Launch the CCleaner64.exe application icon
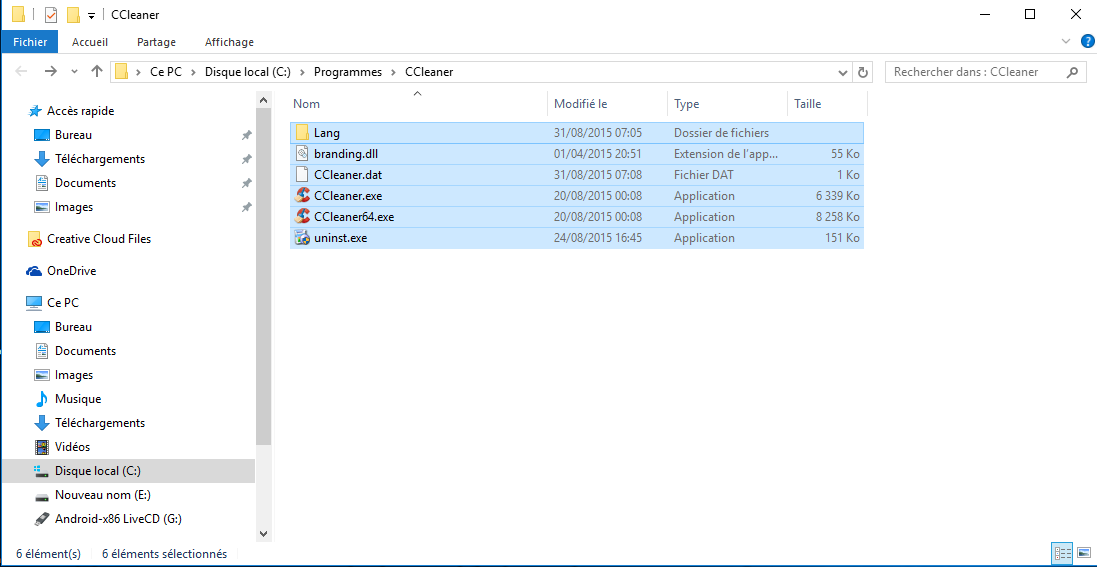The width and height of the screenshot is (1097, 567). tap(302, 216)
